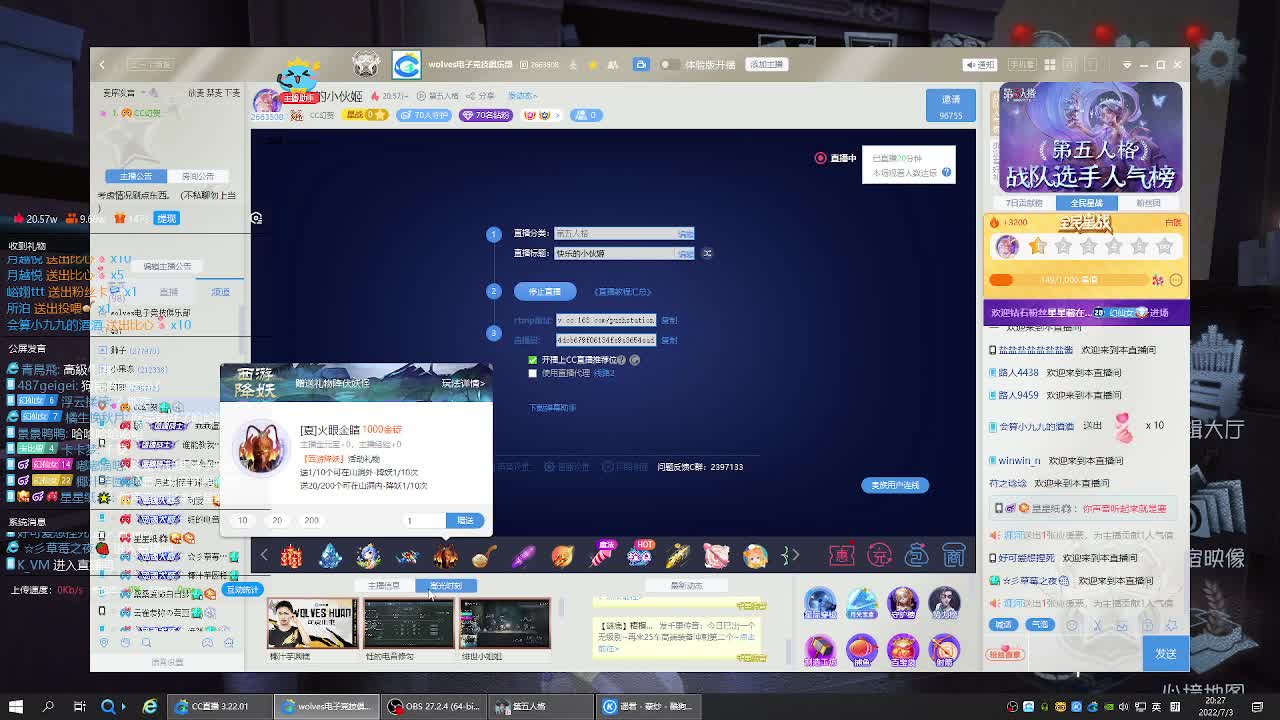This screenshot has width=1280, height=720.
Task: Uncheck 开播上CC直播推荐位 checkbox
Action: tap(532, 360)
